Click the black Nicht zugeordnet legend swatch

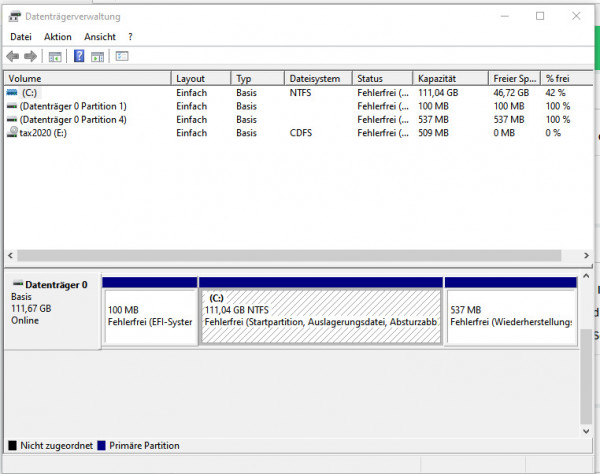(x=13, y=446)
